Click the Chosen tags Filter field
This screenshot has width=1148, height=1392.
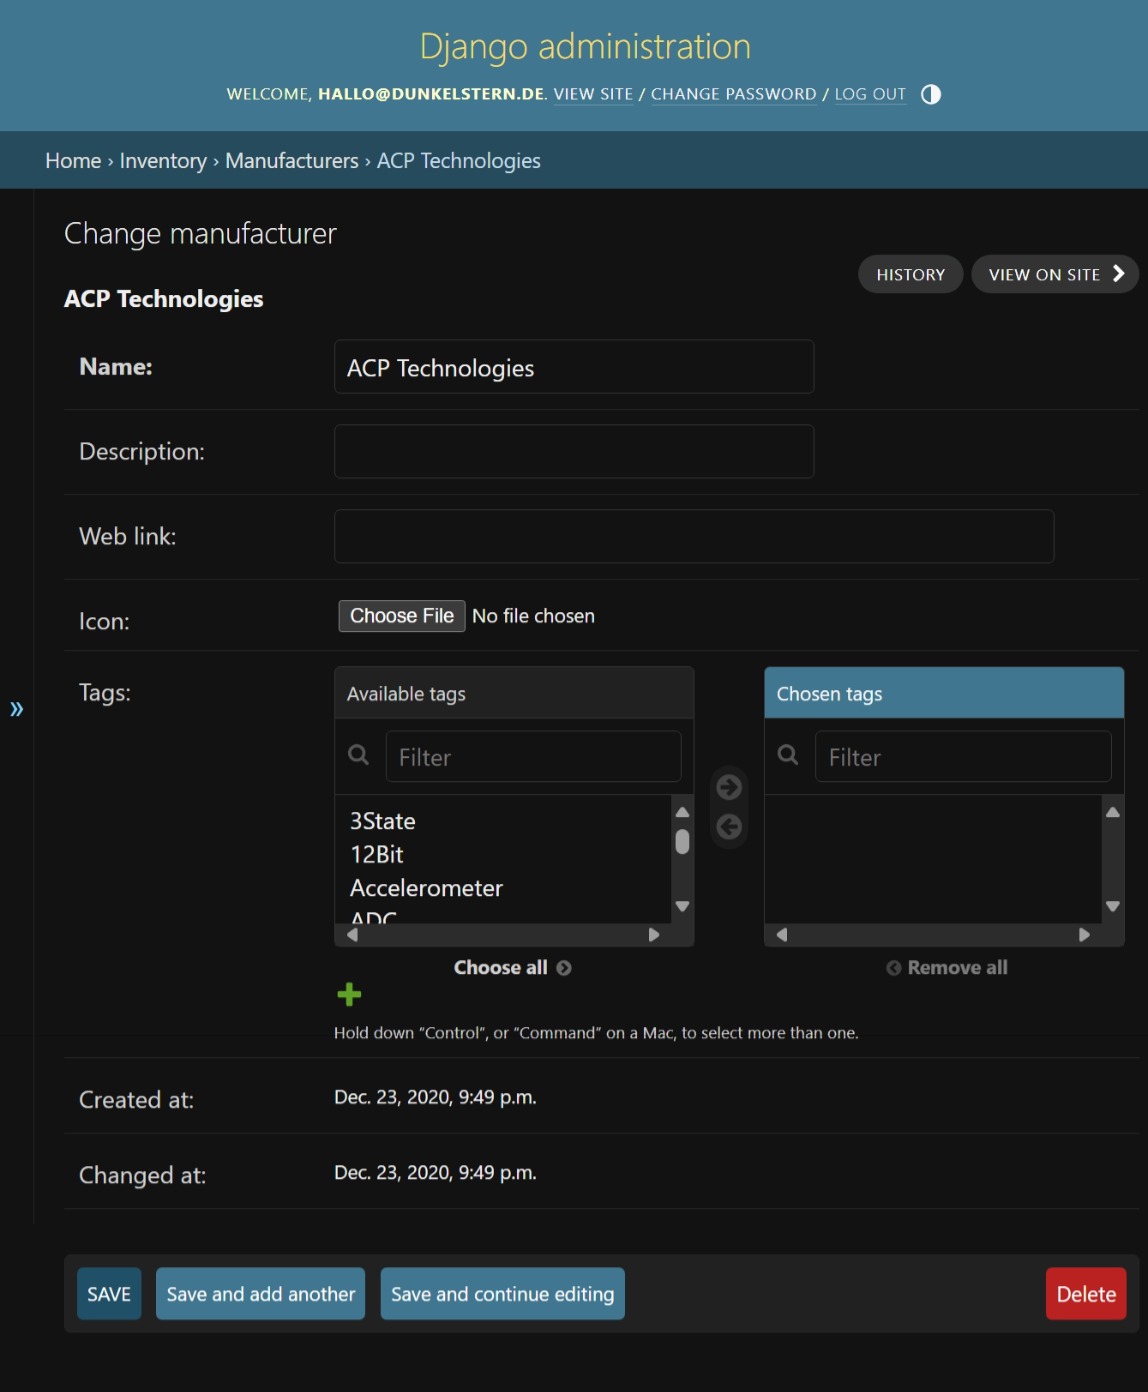point(963,757)
